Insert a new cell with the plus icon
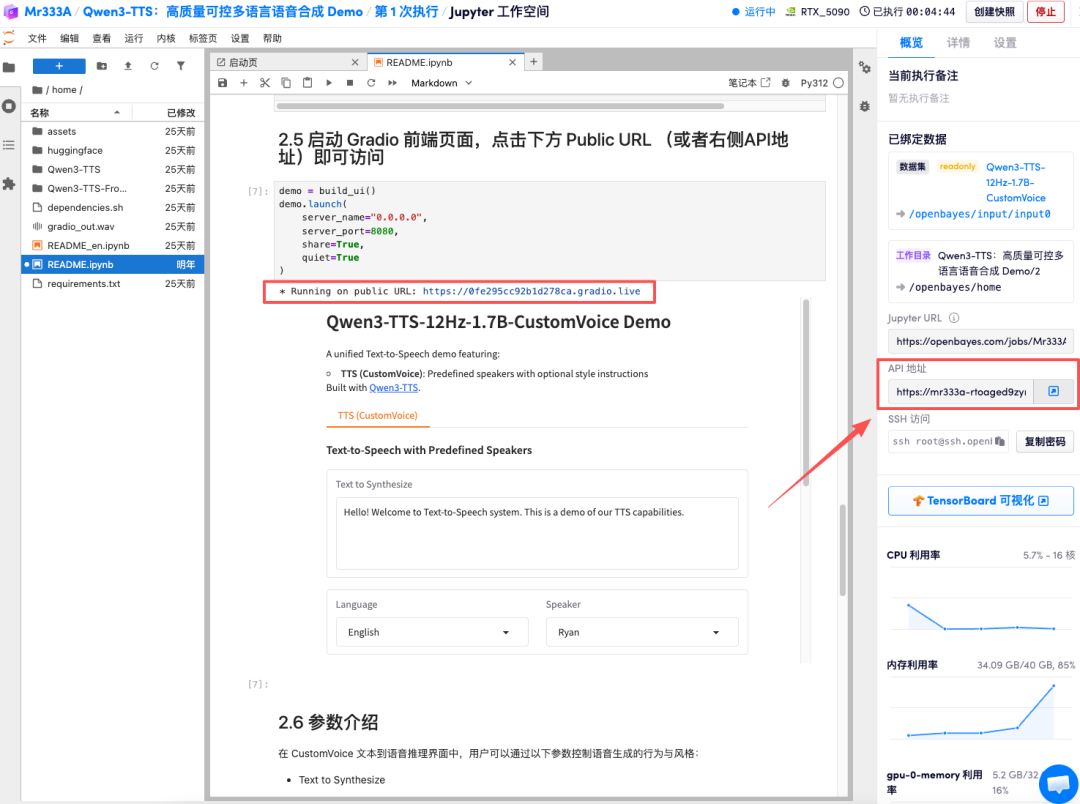Viewport: 1080px width, 804px height. (243, 83)
